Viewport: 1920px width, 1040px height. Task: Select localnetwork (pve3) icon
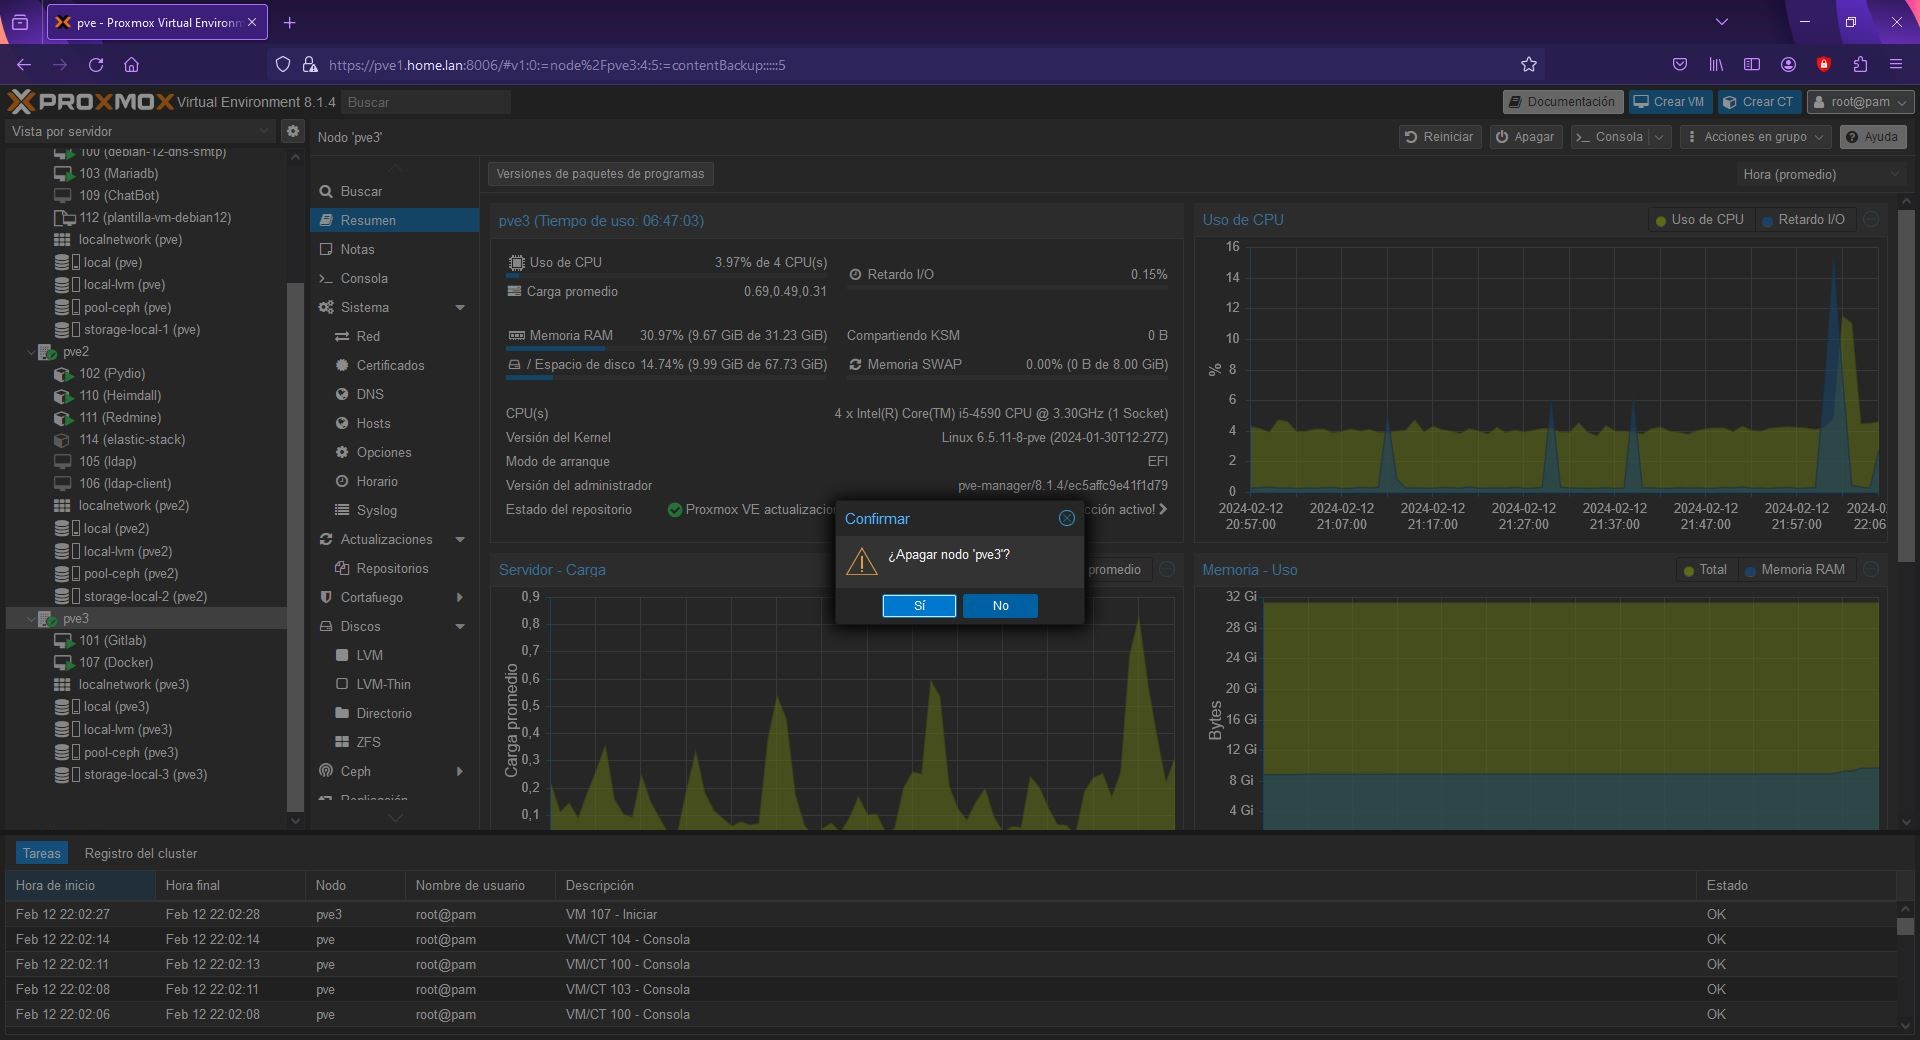coord(62,685)
